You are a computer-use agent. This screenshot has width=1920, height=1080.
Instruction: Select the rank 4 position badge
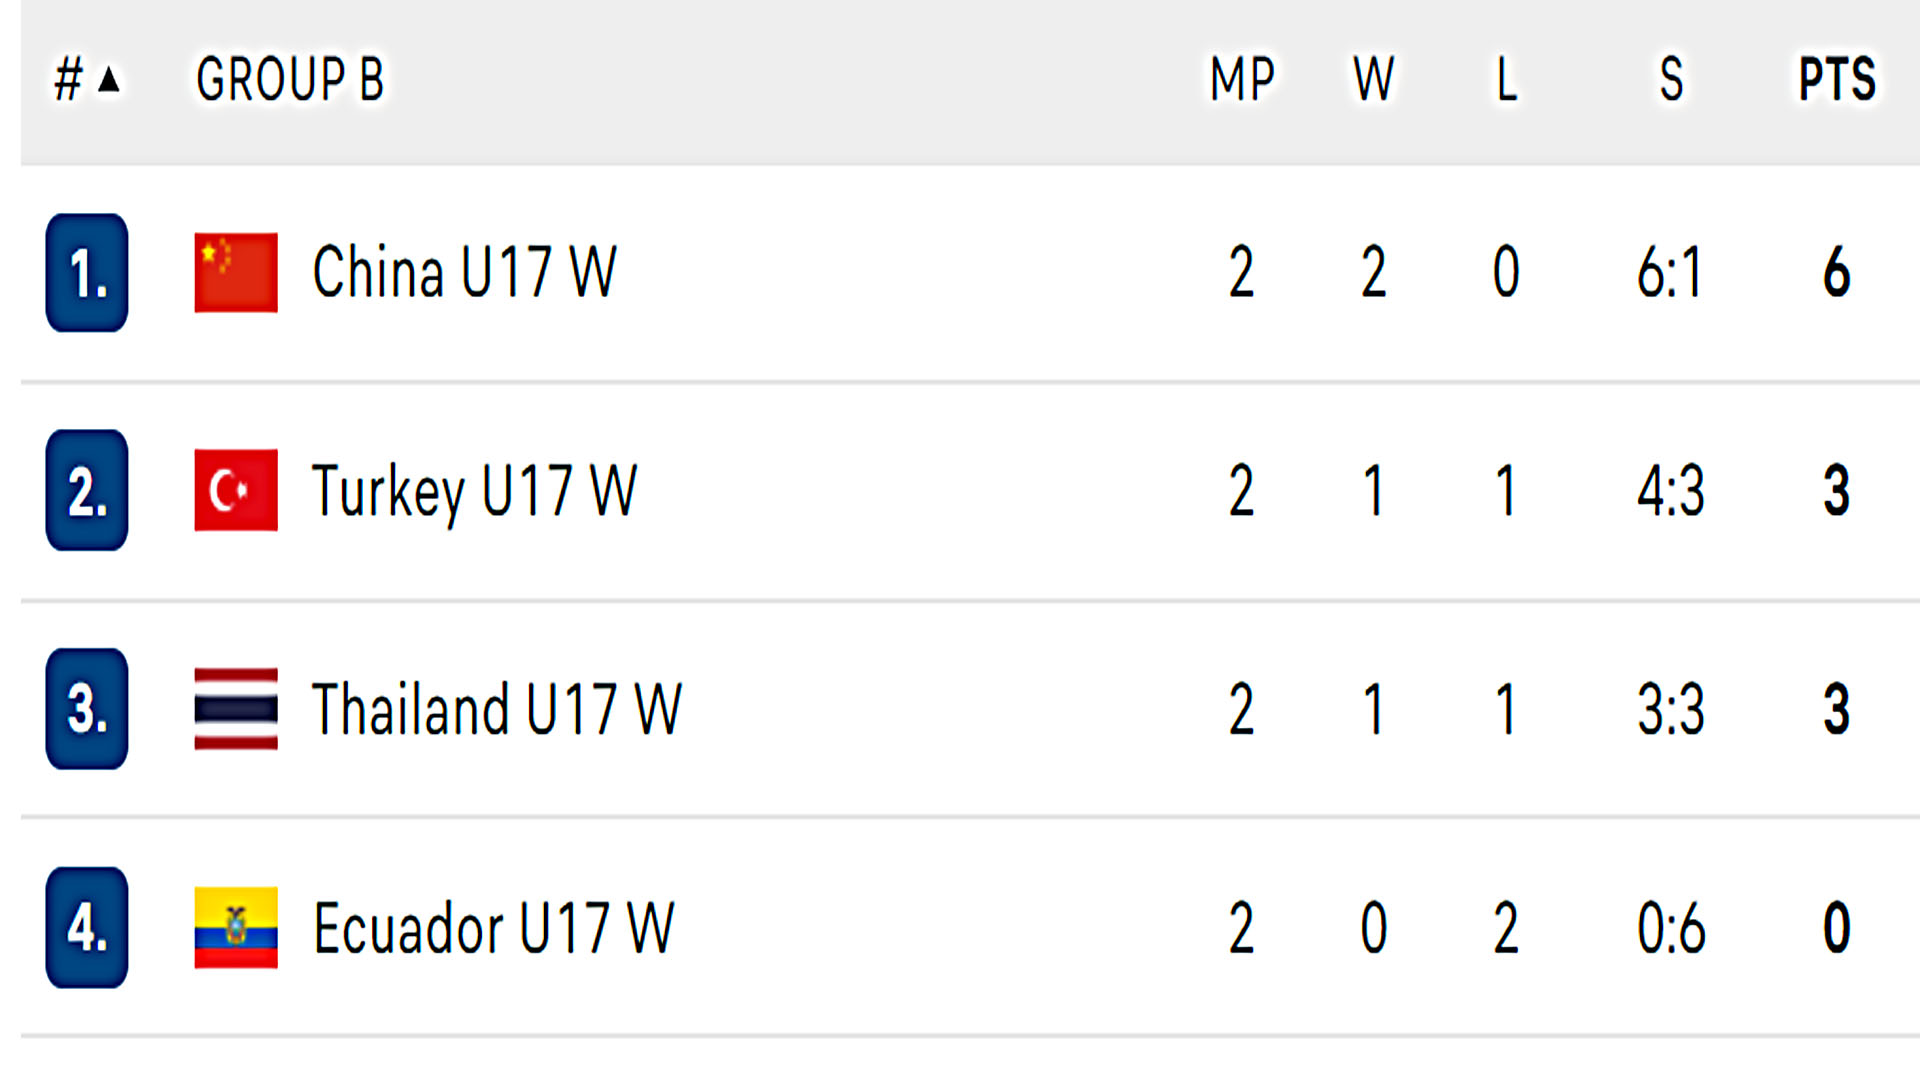pyautogui.click(x=87, y=928)
